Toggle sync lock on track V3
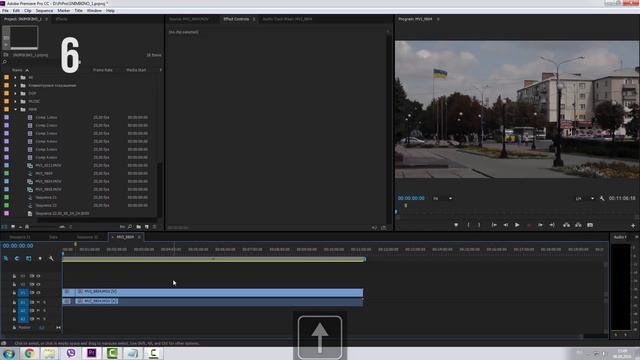Viewport: 640px width, 360px height. [31, 276]
